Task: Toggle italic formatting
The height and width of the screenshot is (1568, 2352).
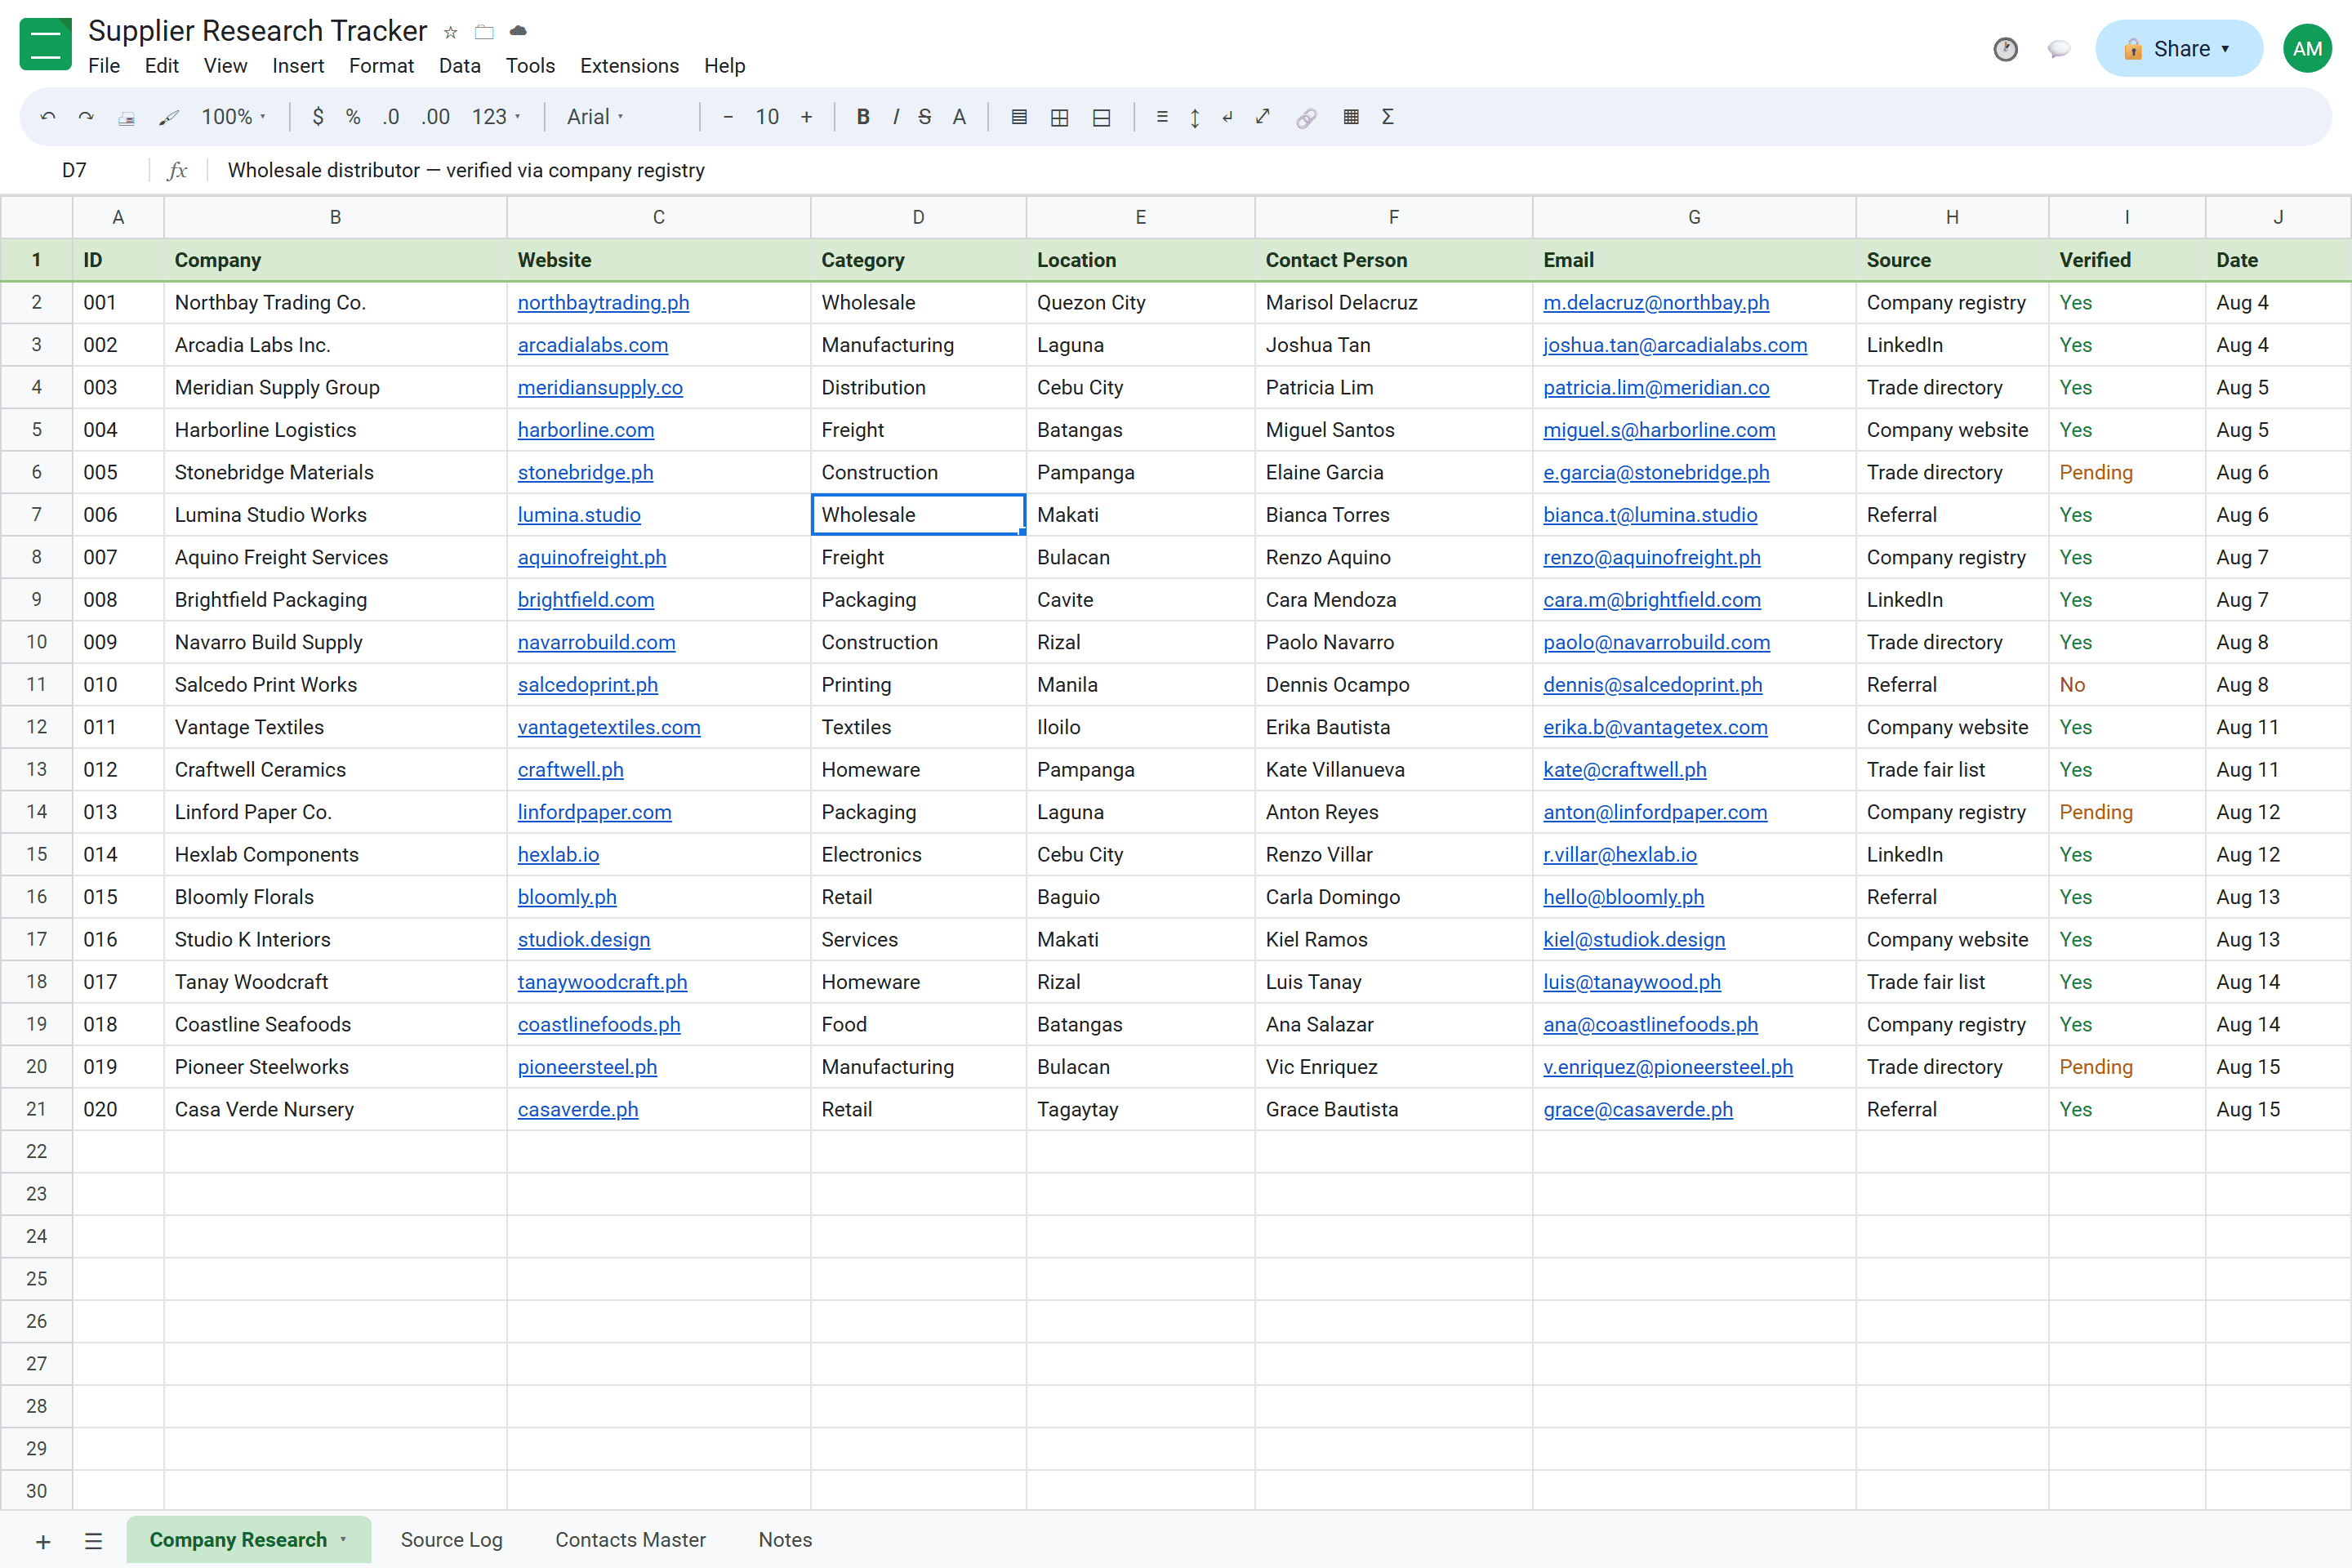Action: coord(895,117)
